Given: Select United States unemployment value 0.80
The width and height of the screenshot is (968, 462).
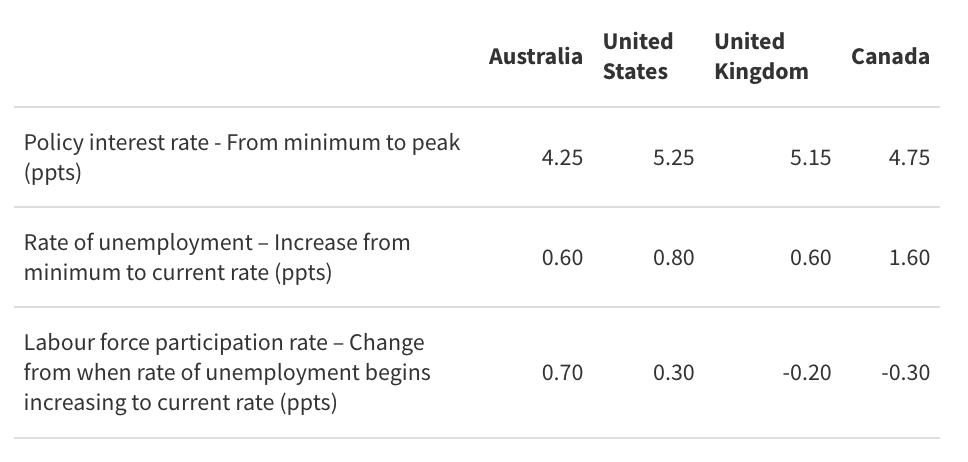Looking at the screenshot, I should click(673, 258).
